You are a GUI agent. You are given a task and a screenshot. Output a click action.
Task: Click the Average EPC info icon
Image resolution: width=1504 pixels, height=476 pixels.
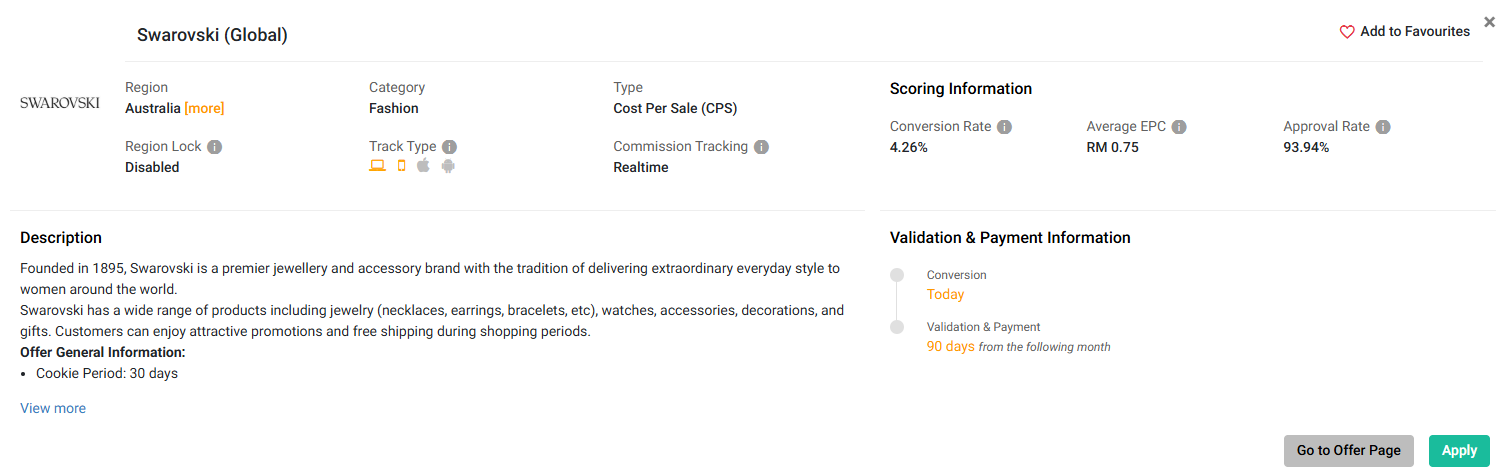(x=1179, y=127)
